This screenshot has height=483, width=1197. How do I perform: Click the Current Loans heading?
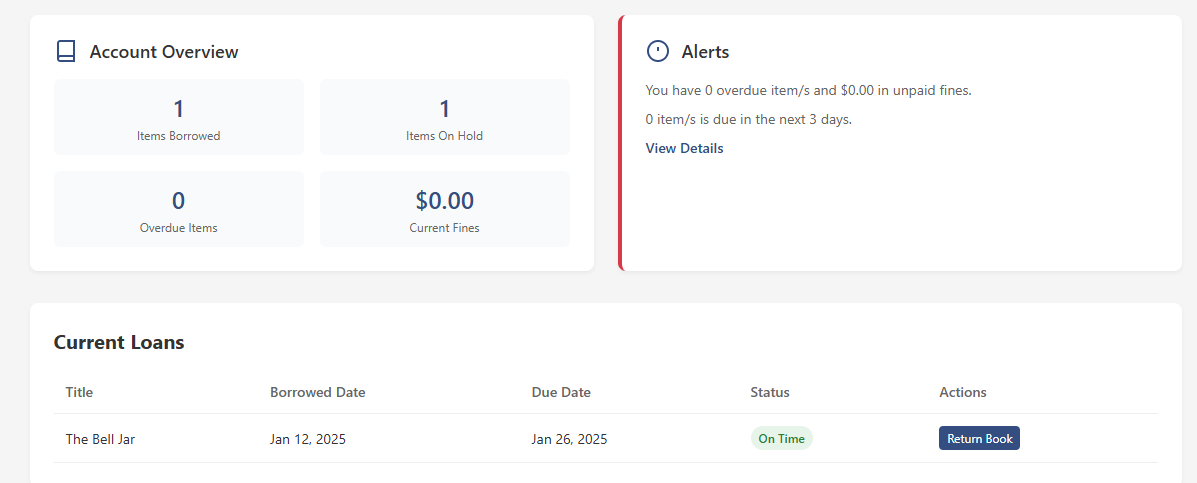119,342
